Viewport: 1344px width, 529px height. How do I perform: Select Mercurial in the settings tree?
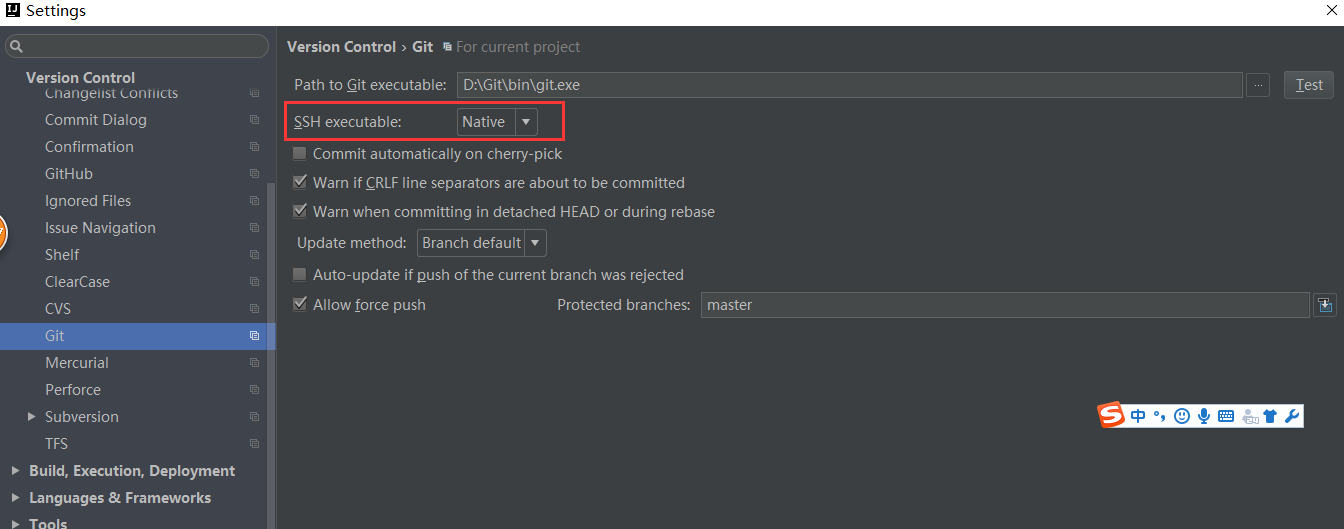coord(77,363)
